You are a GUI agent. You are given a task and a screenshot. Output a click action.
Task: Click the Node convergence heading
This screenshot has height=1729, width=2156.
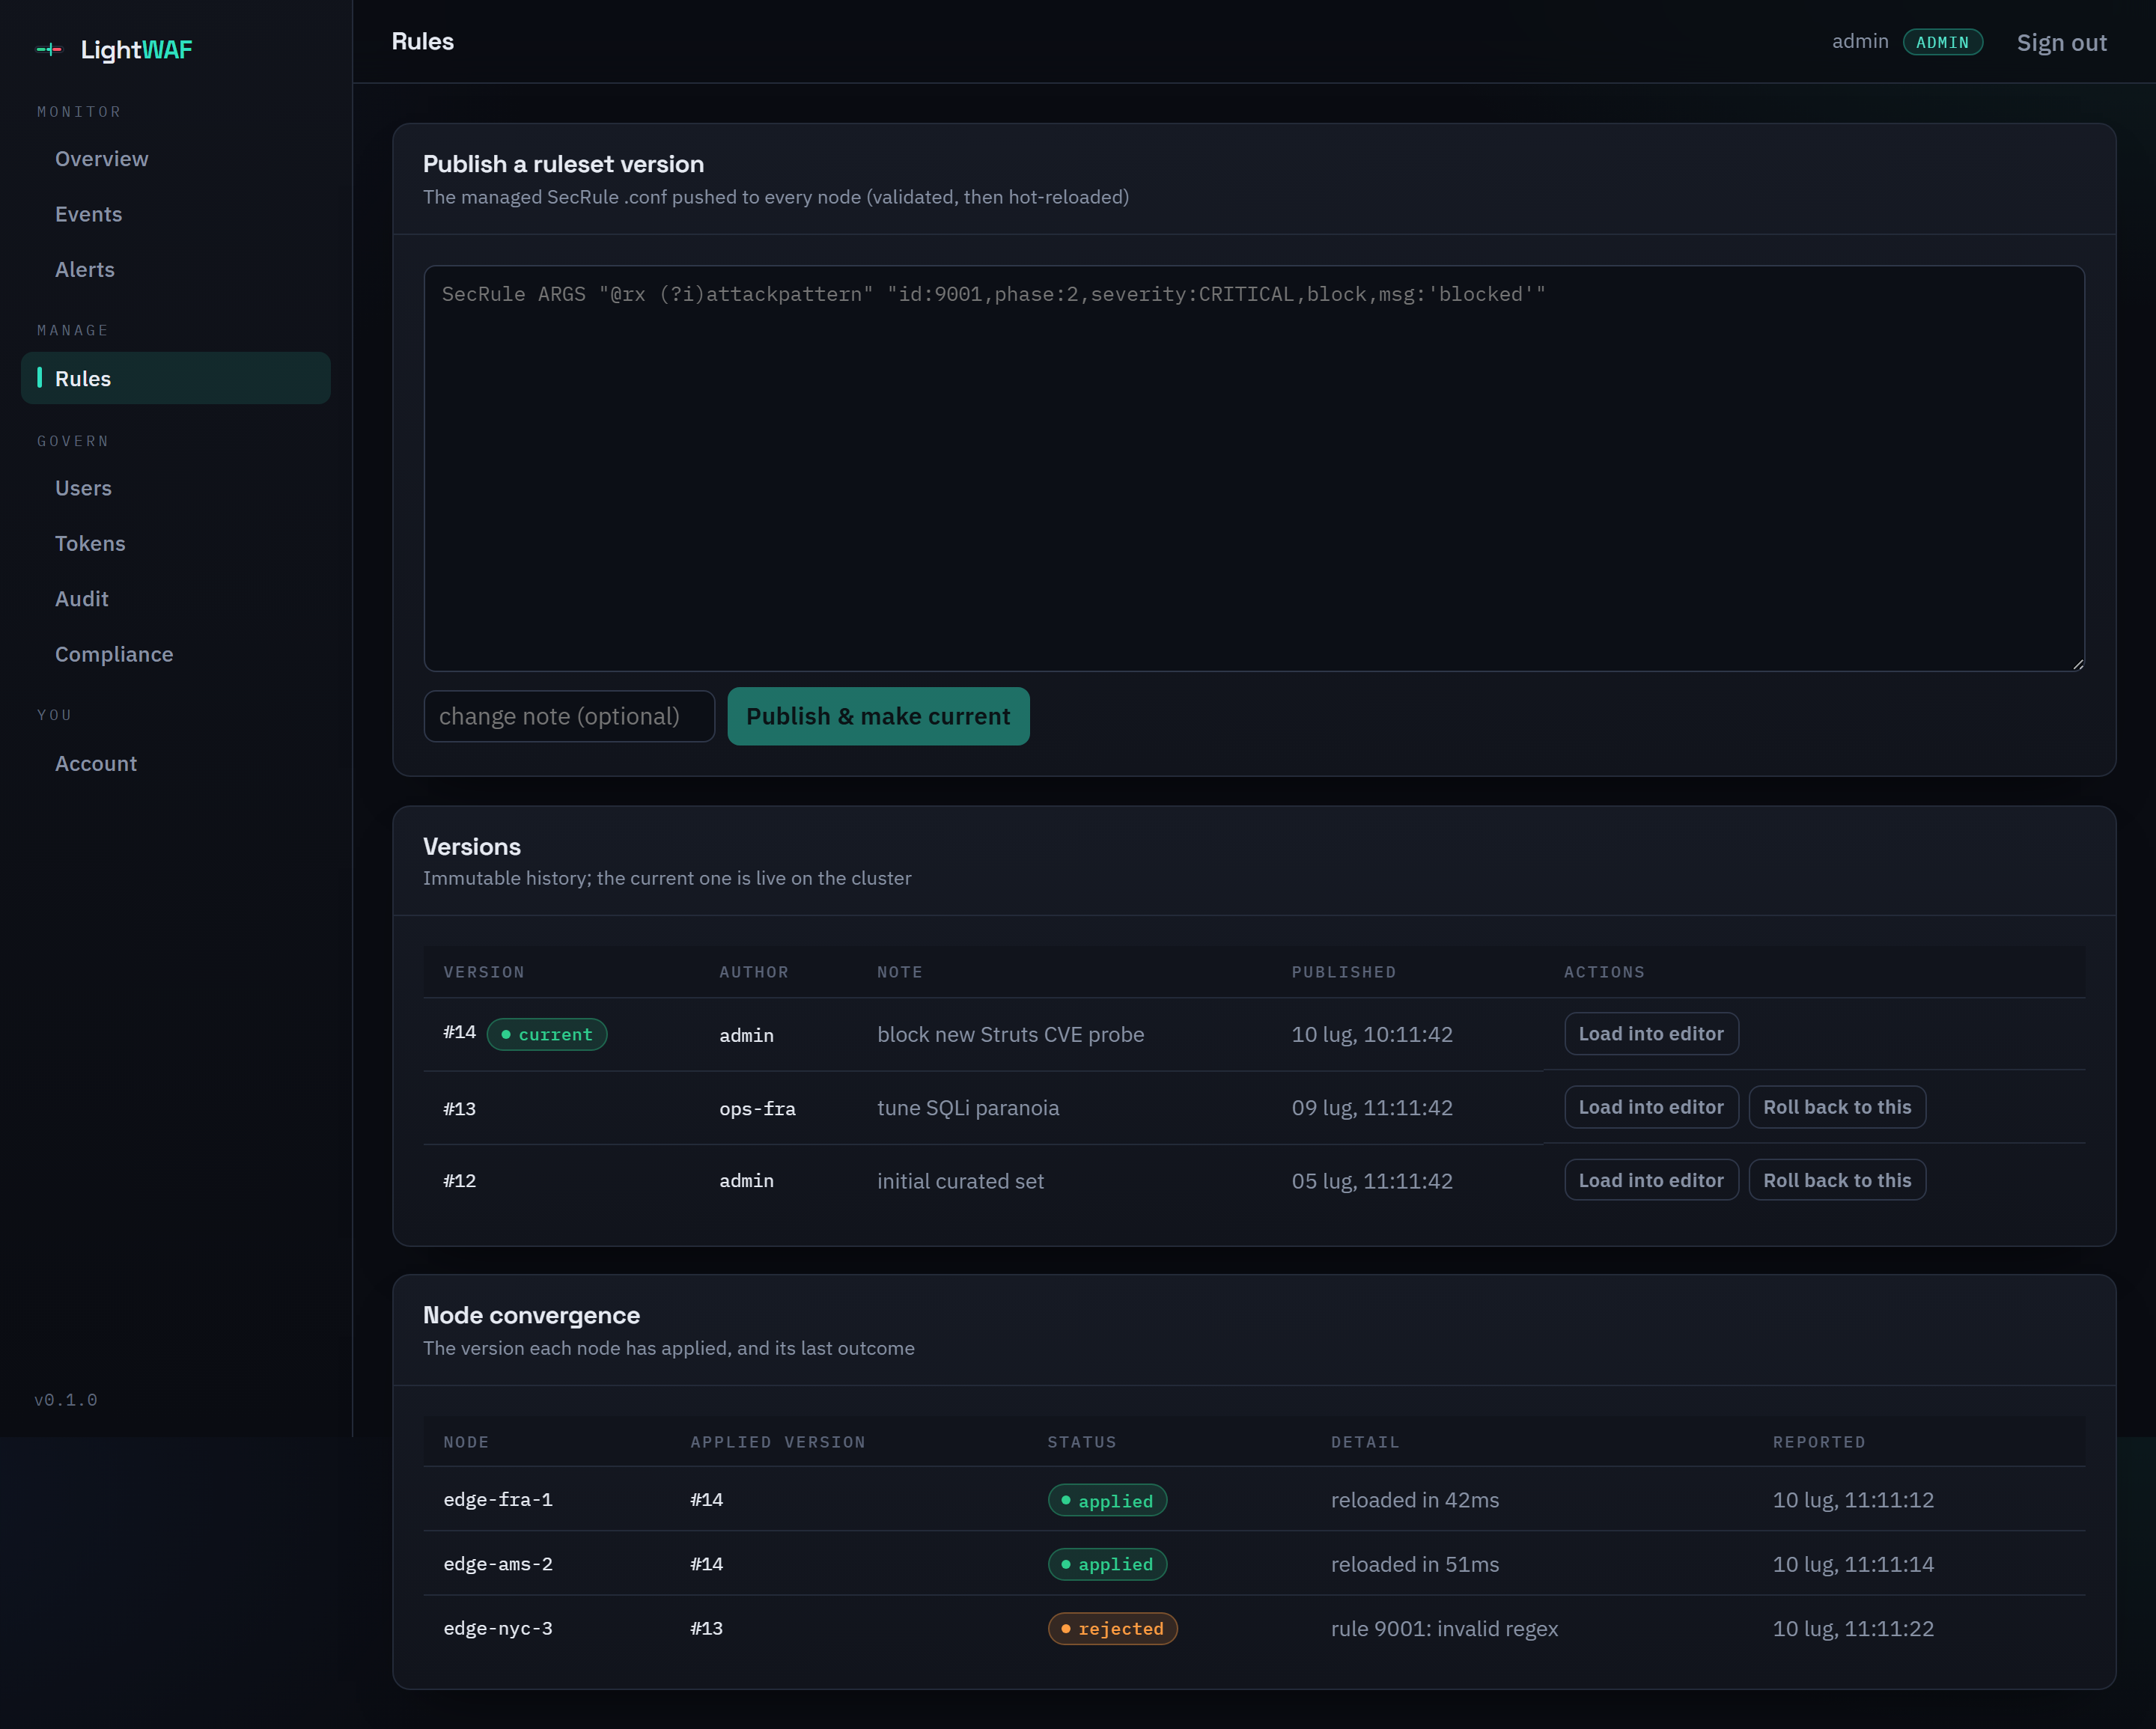pos(531,1315)
